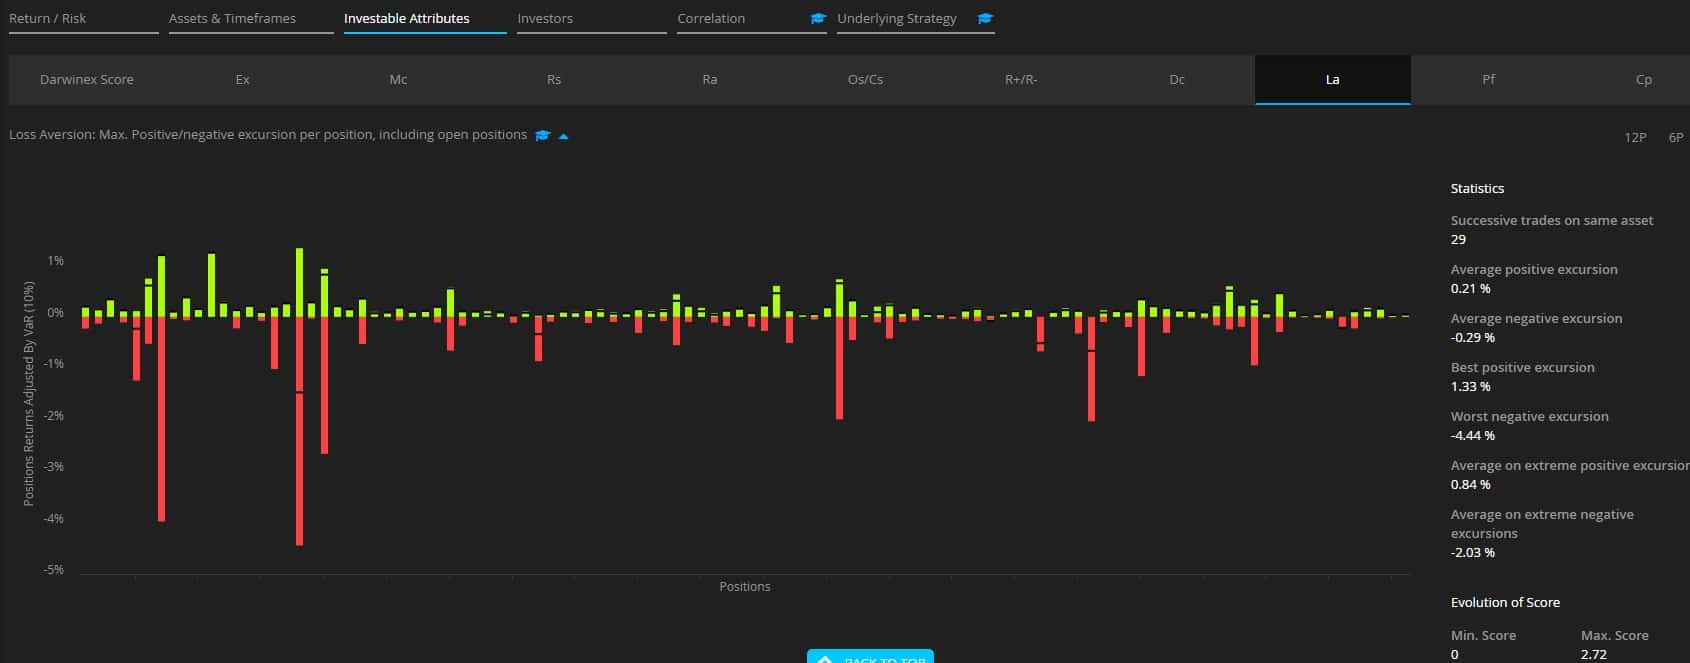Open the Ex attribute tab
Screen dimensions: 1690x663
coord(242,79)
